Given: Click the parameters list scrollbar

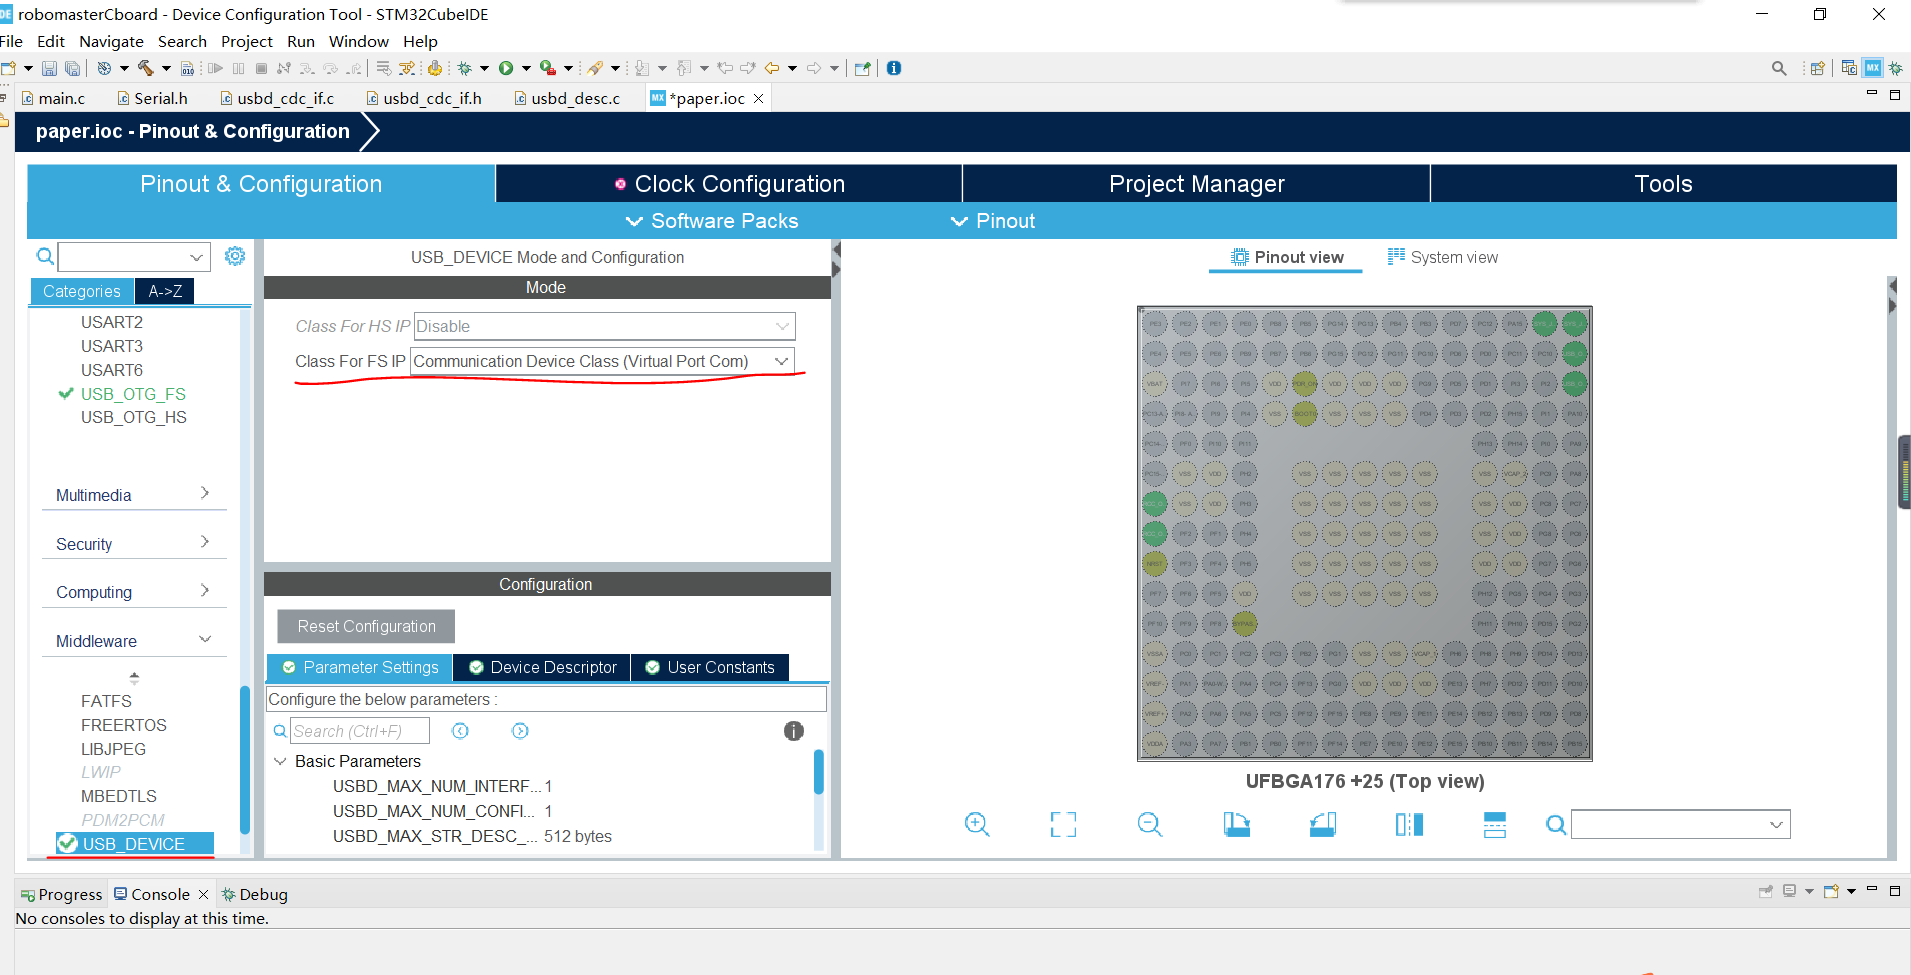Looking at the screenshot, I should [x=819, y=771].
